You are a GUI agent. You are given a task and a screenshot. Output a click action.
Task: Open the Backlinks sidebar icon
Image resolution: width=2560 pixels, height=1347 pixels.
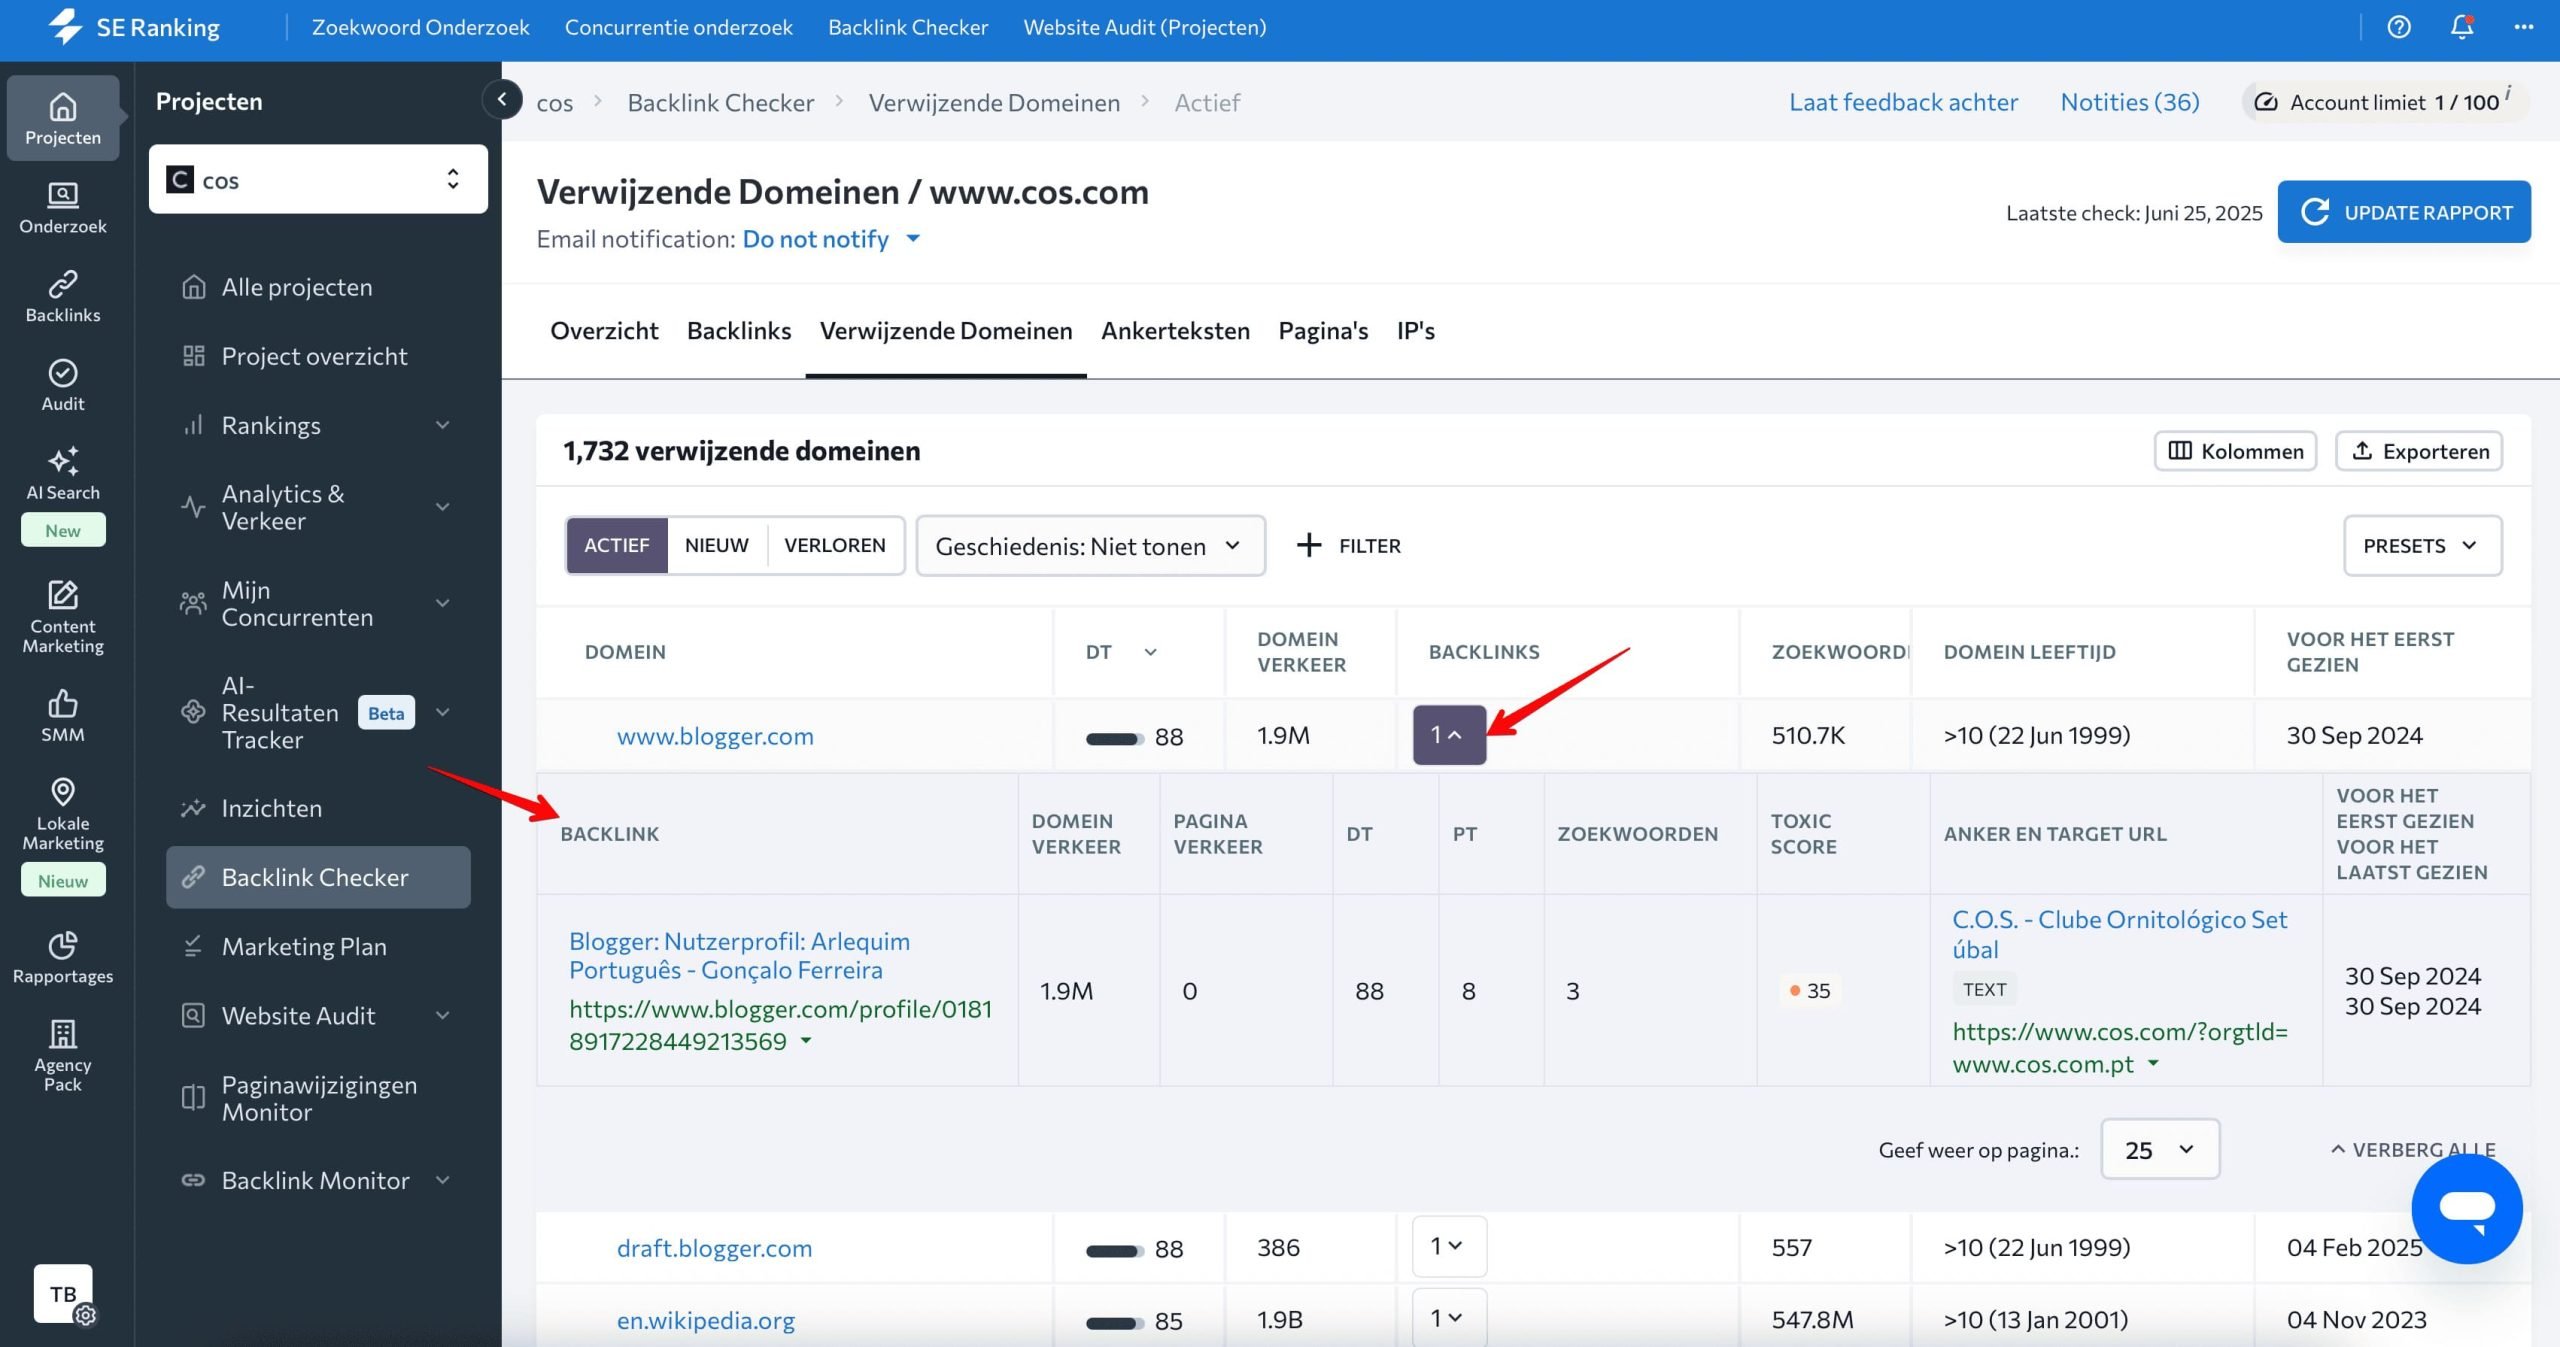(x=63, y=296)
